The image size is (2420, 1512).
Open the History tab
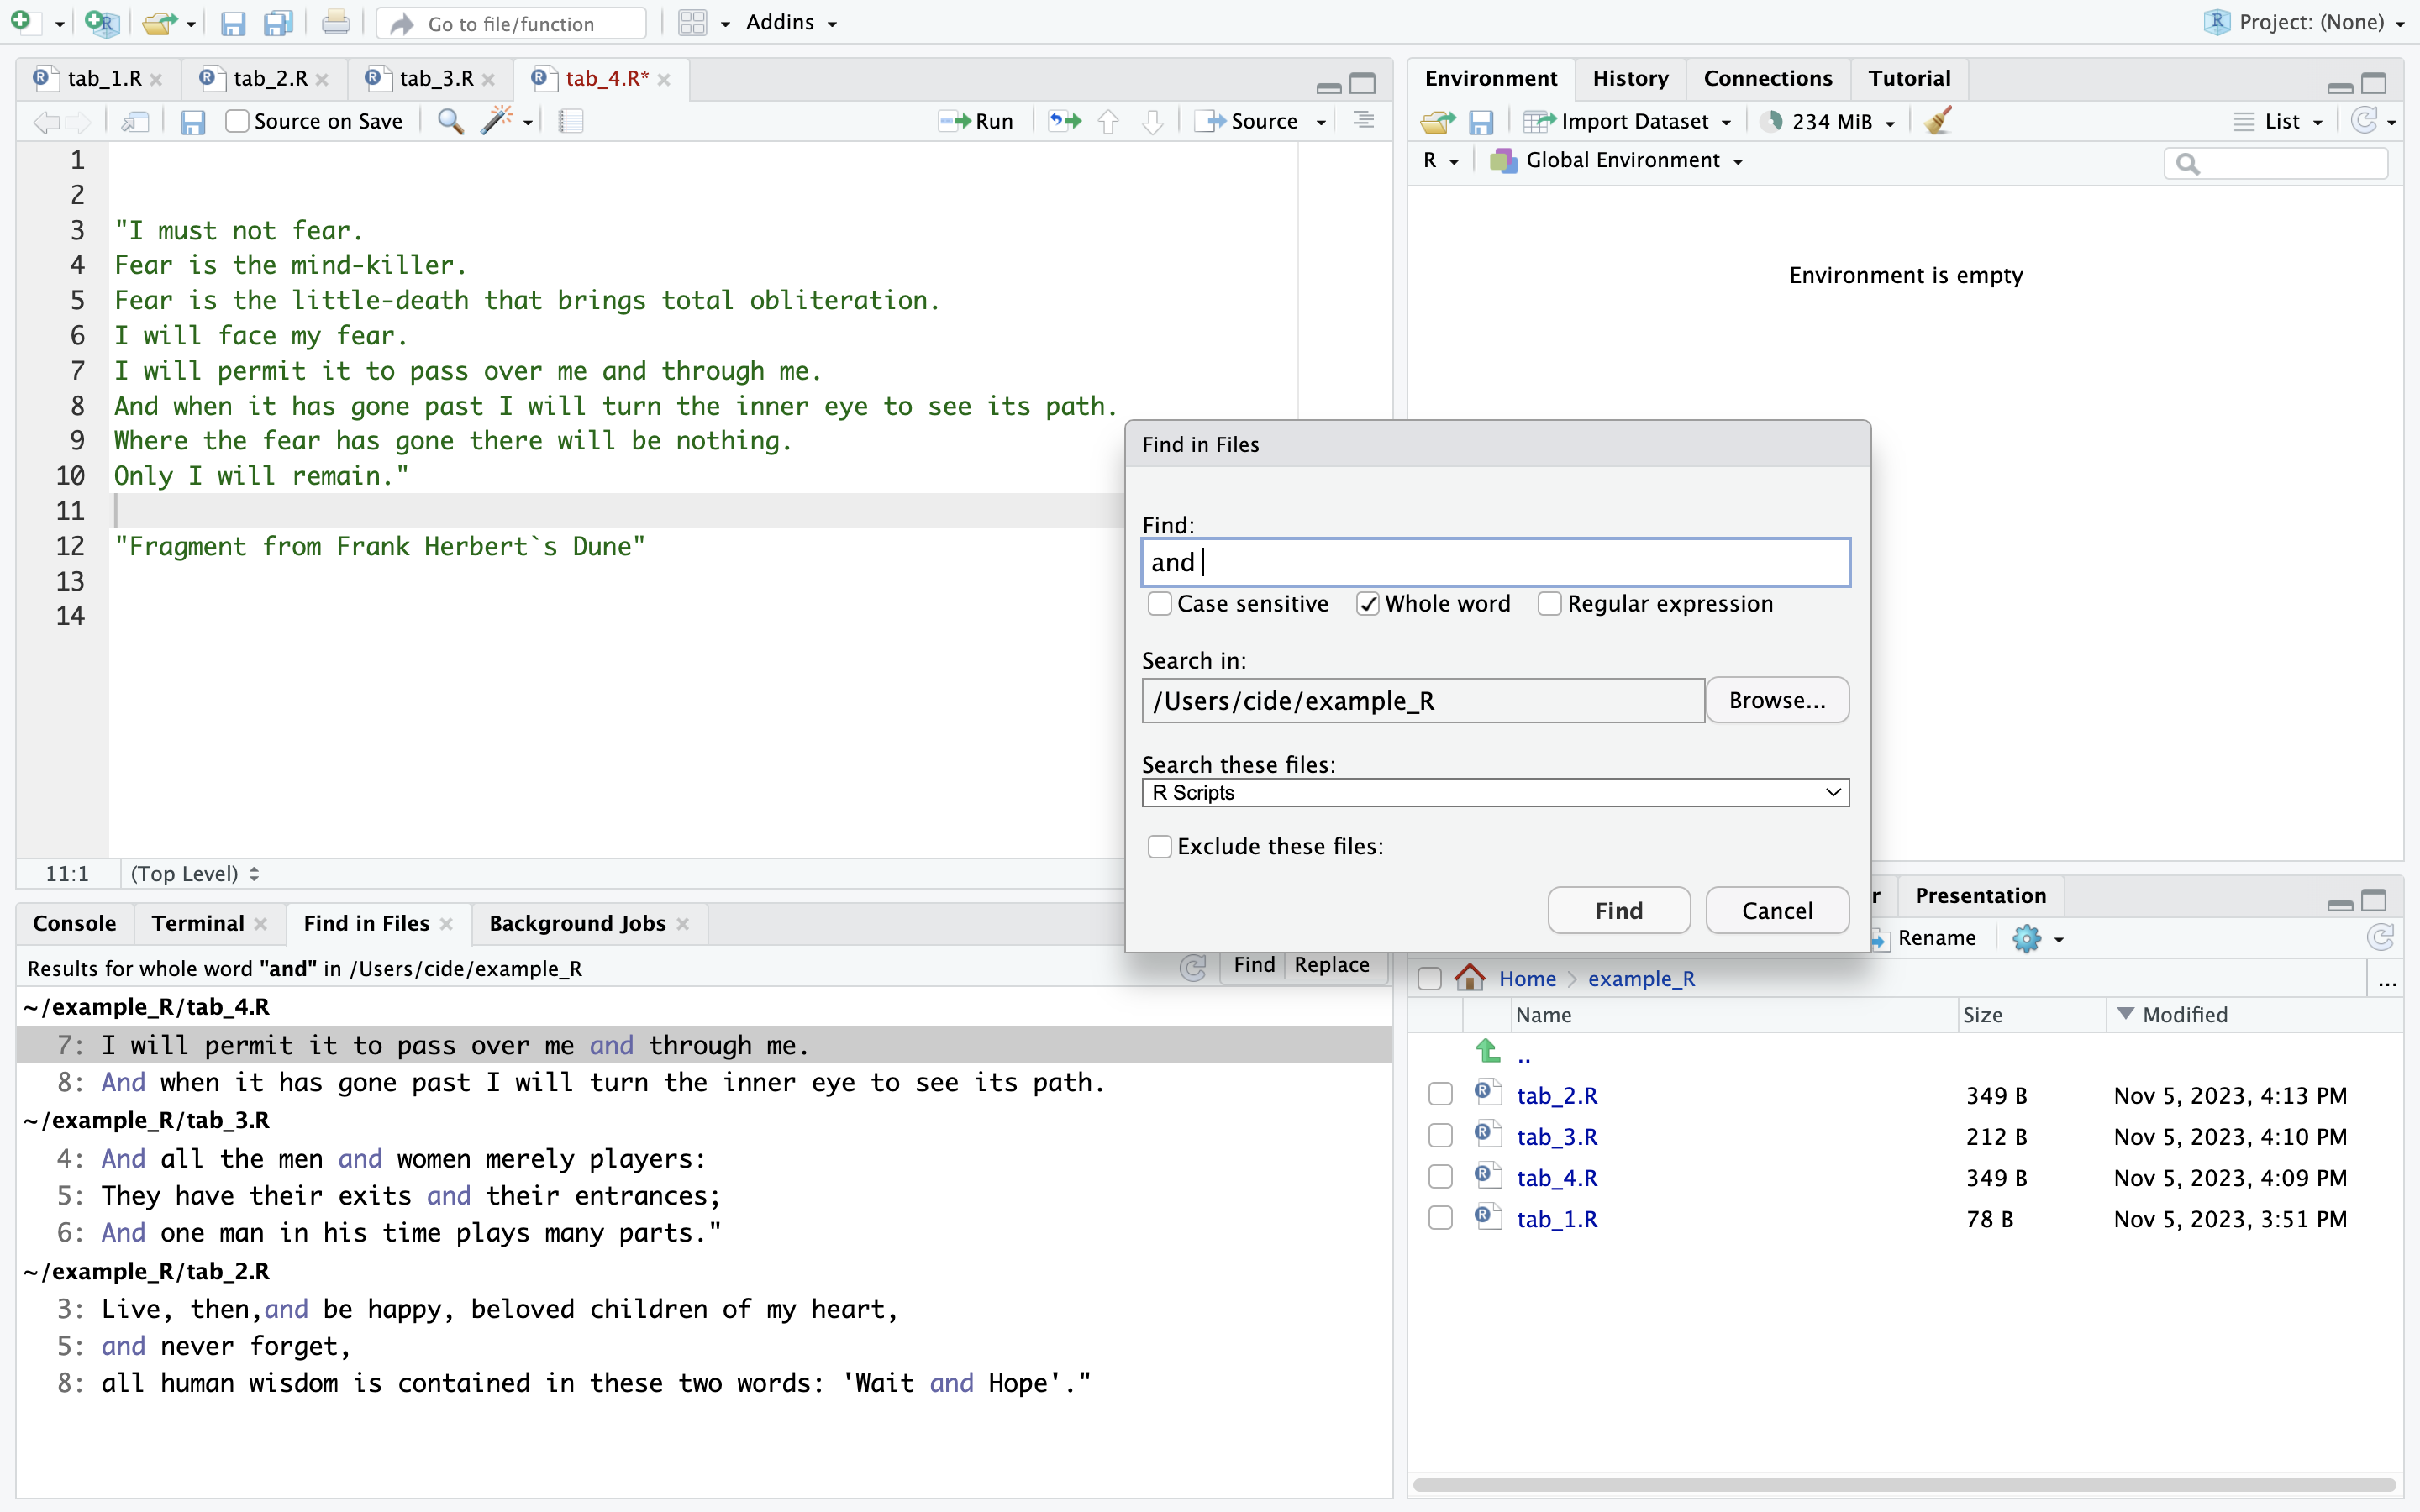coord(1630,78)
